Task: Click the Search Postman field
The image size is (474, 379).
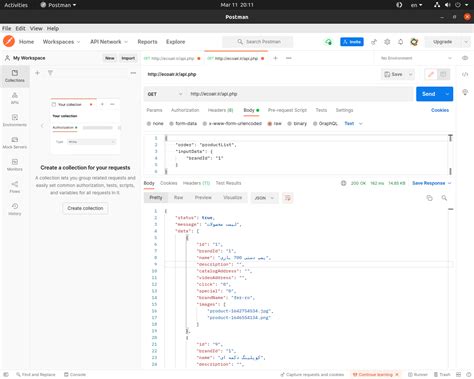Action: coord(258,42)
